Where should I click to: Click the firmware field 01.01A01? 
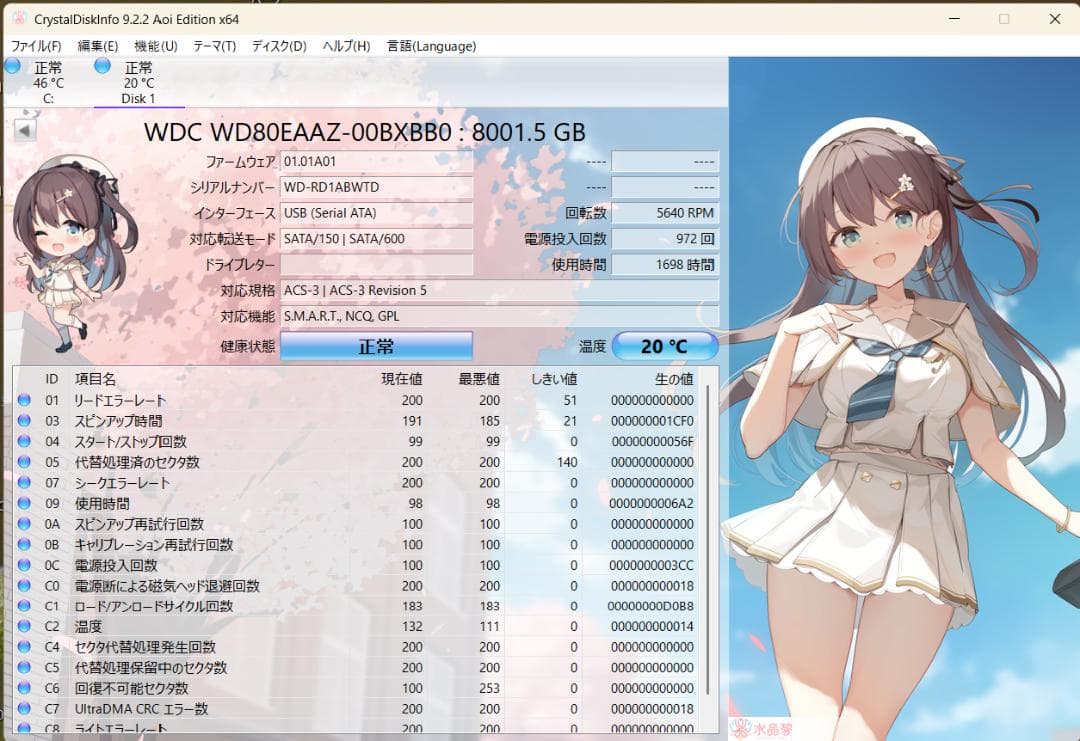click(x=377, y=162)
